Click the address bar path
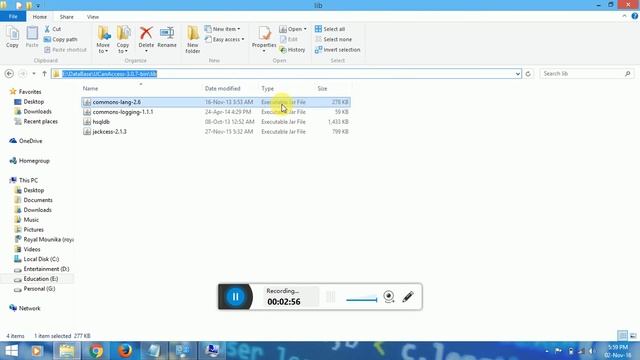 (109, 73)
